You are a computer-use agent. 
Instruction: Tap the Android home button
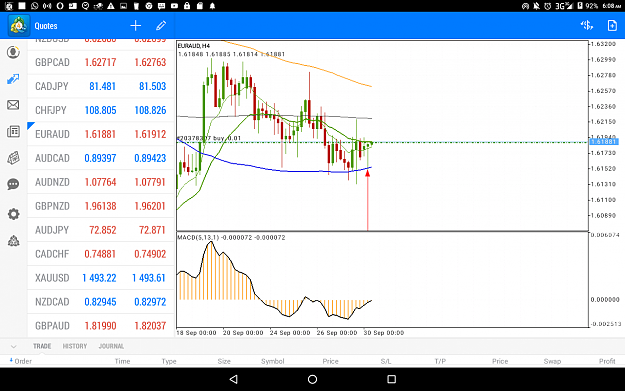[x=312, y=379]
